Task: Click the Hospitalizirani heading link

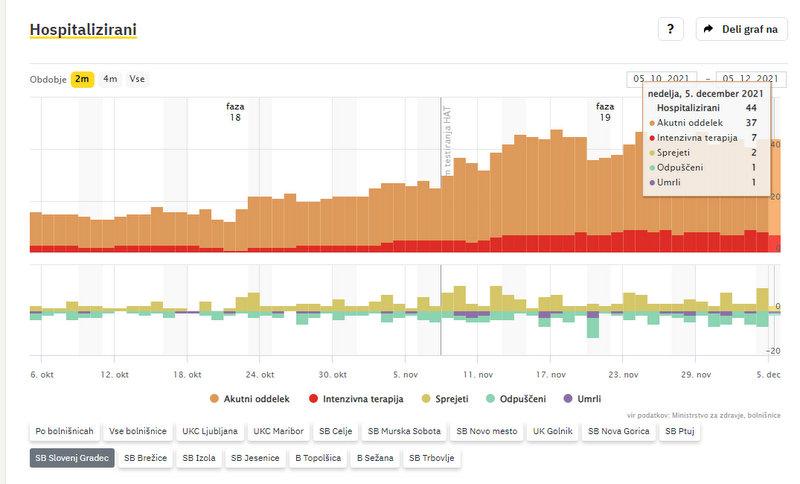Action: click(x=83, y=30)
